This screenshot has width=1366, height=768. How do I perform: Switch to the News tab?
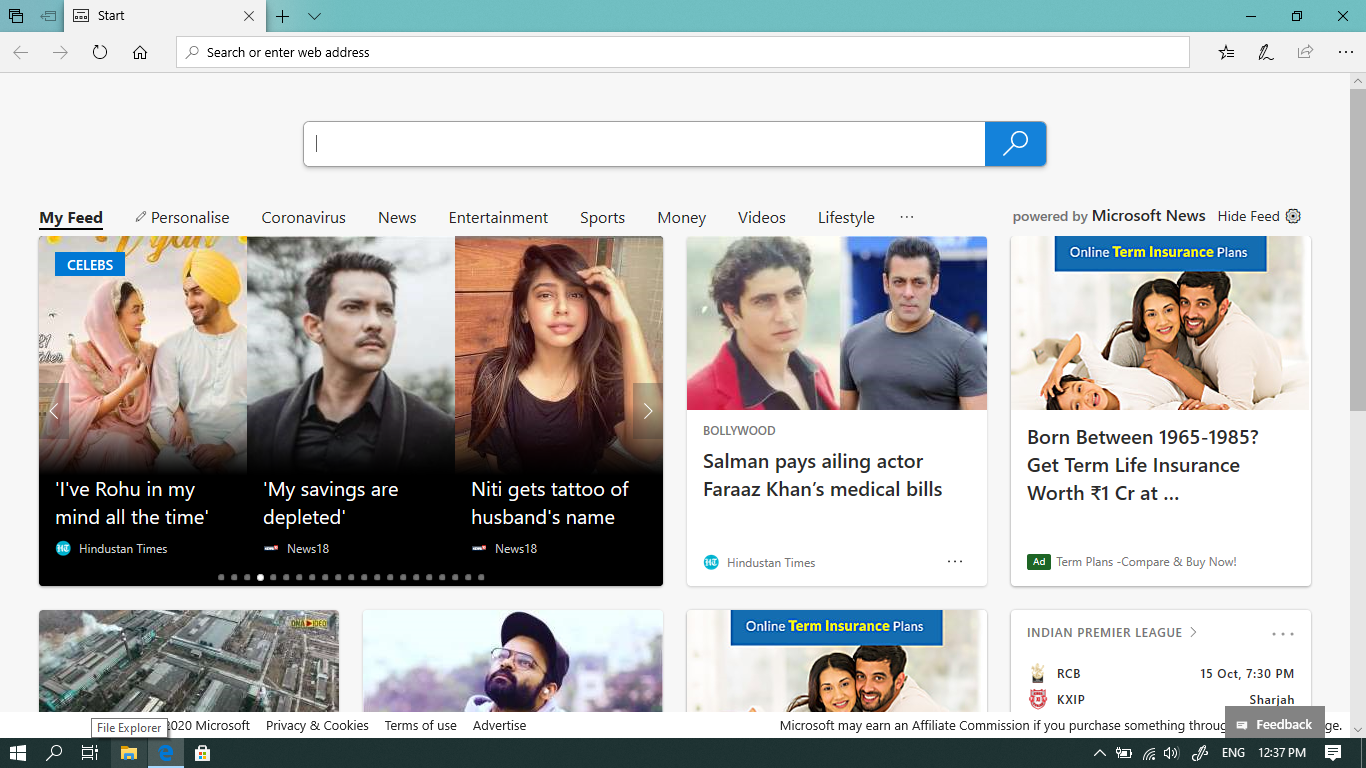tap(397, 217)
